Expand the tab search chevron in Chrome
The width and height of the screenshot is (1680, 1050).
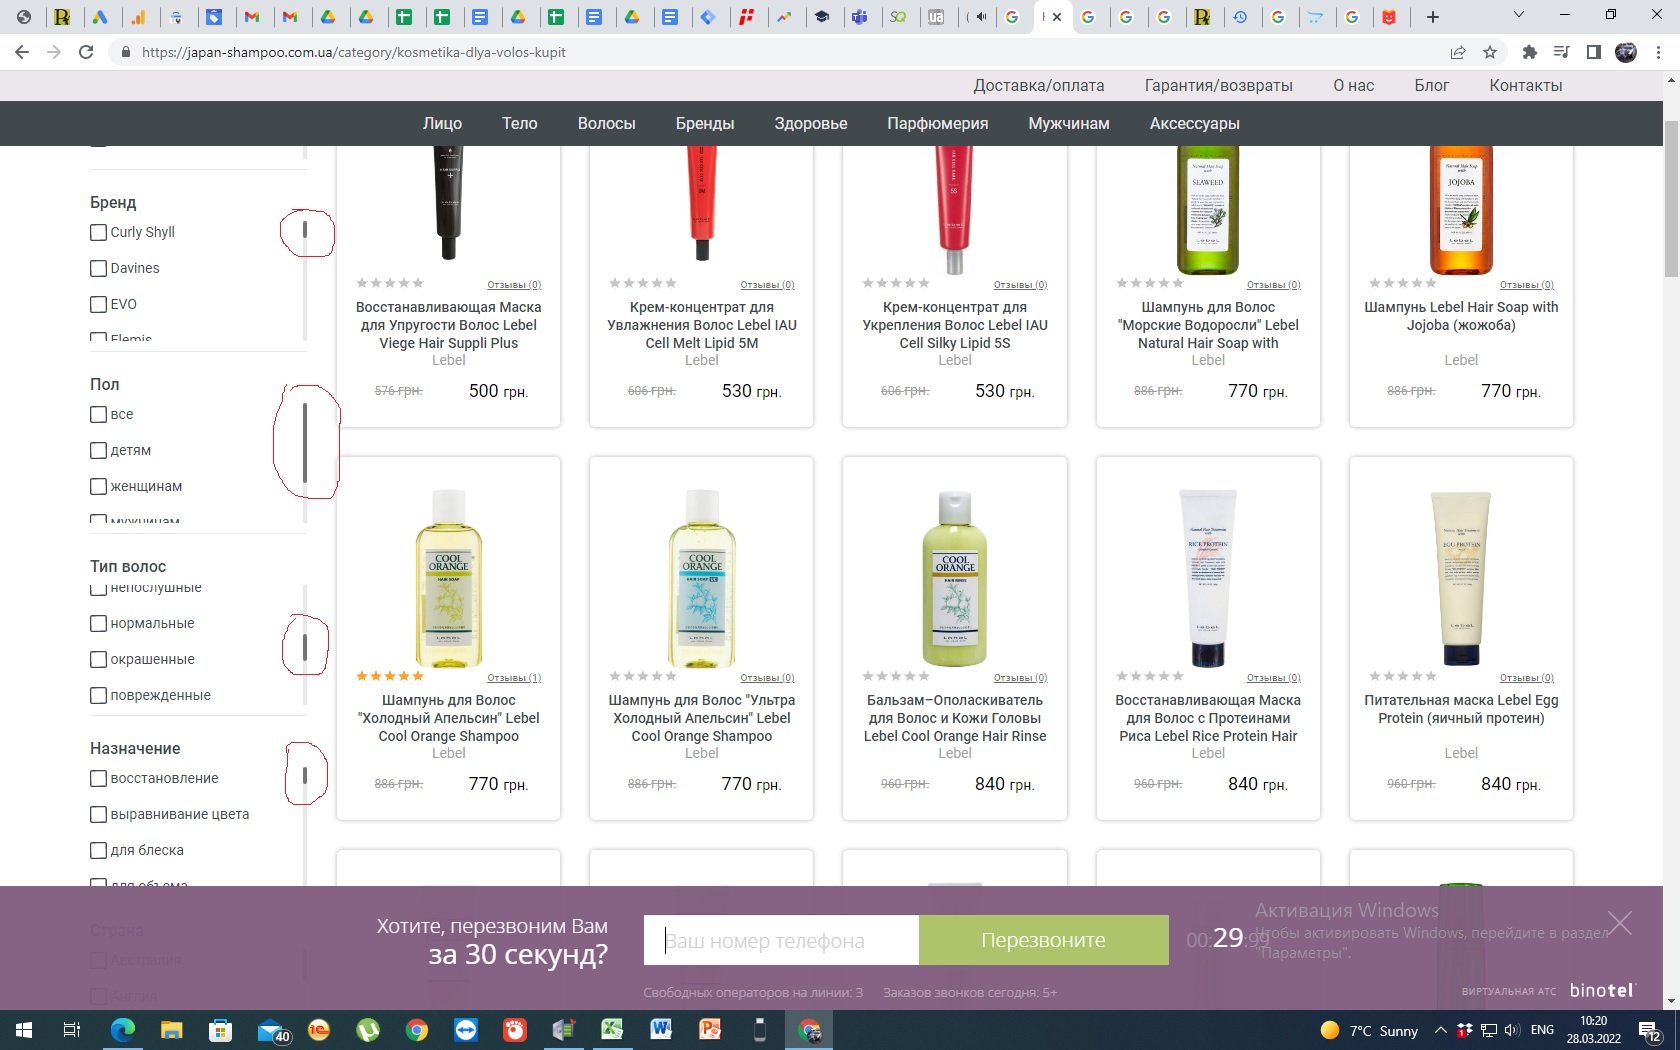[1518, 16]
